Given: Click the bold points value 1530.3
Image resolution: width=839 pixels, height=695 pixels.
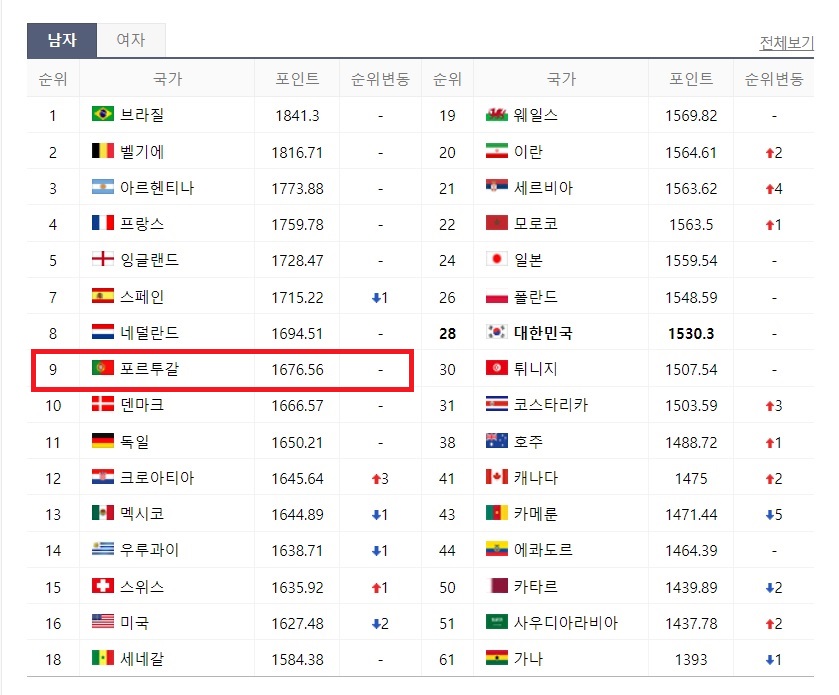Looking at the screenshot, I should 691,334.
